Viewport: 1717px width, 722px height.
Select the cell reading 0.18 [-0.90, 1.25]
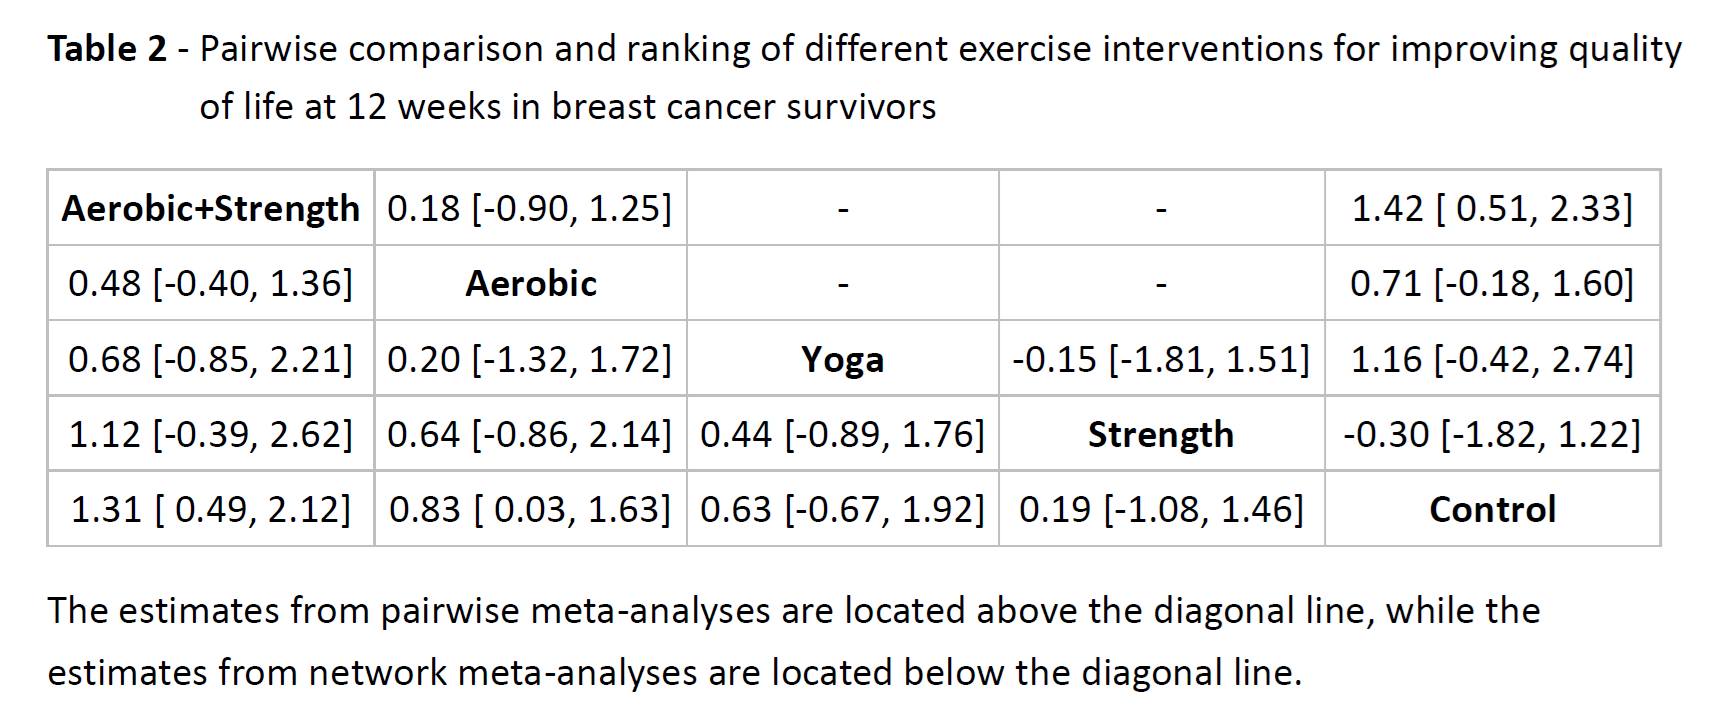[x=530, y=208]
